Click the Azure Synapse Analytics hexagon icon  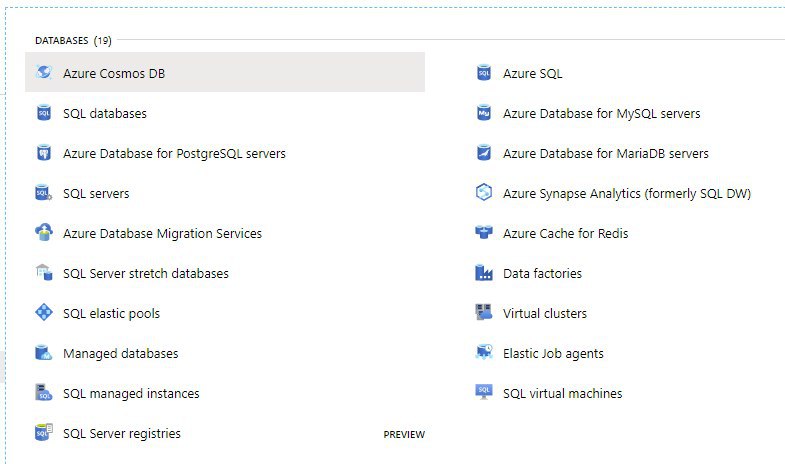point(484,192)
